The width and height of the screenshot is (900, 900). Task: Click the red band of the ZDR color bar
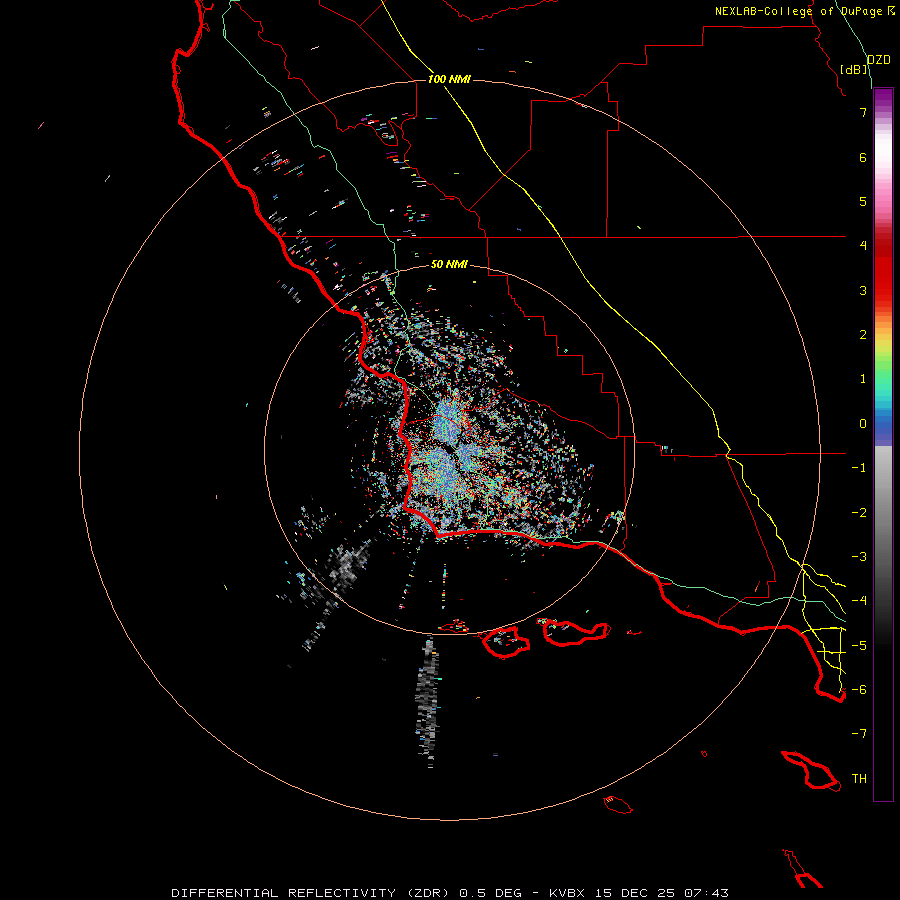(883, 270)
